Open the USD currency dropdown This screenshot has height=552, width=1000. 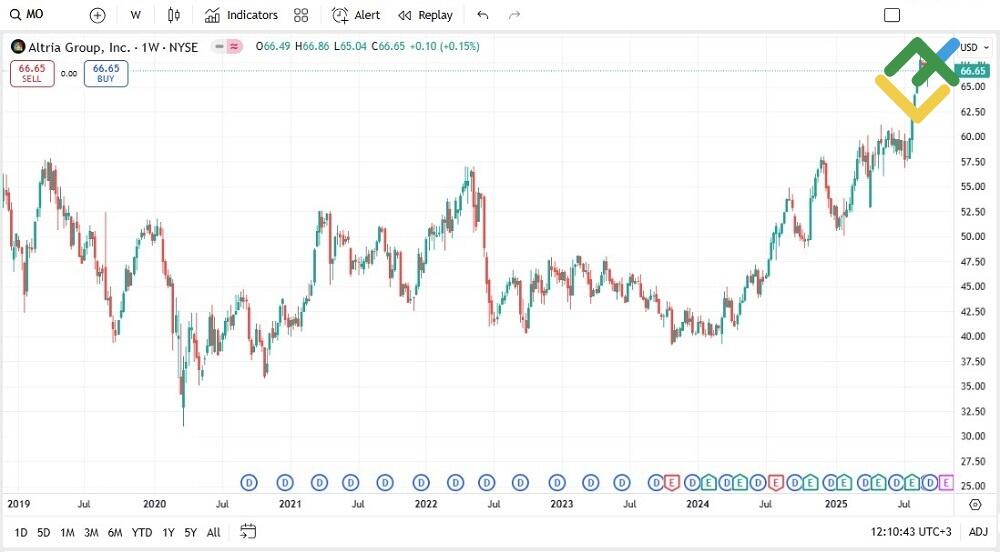tap(974, 47)
